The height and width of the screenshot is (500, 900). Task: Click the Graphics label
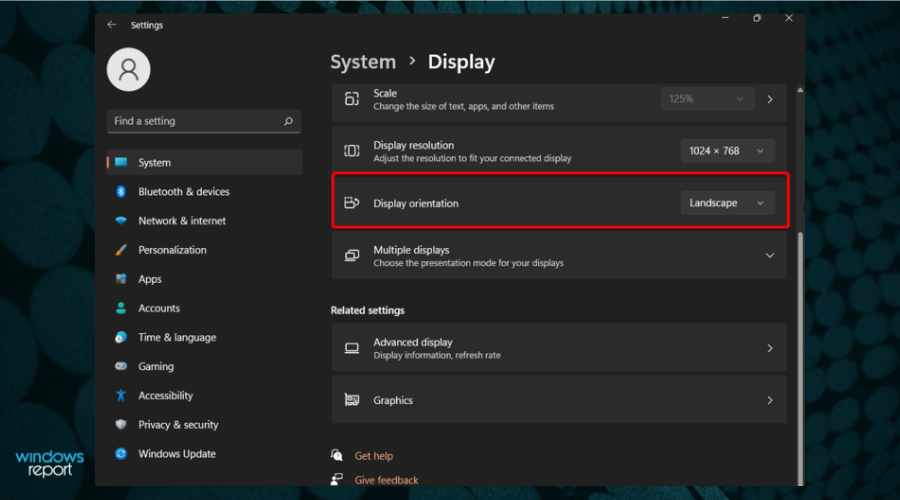393,400
